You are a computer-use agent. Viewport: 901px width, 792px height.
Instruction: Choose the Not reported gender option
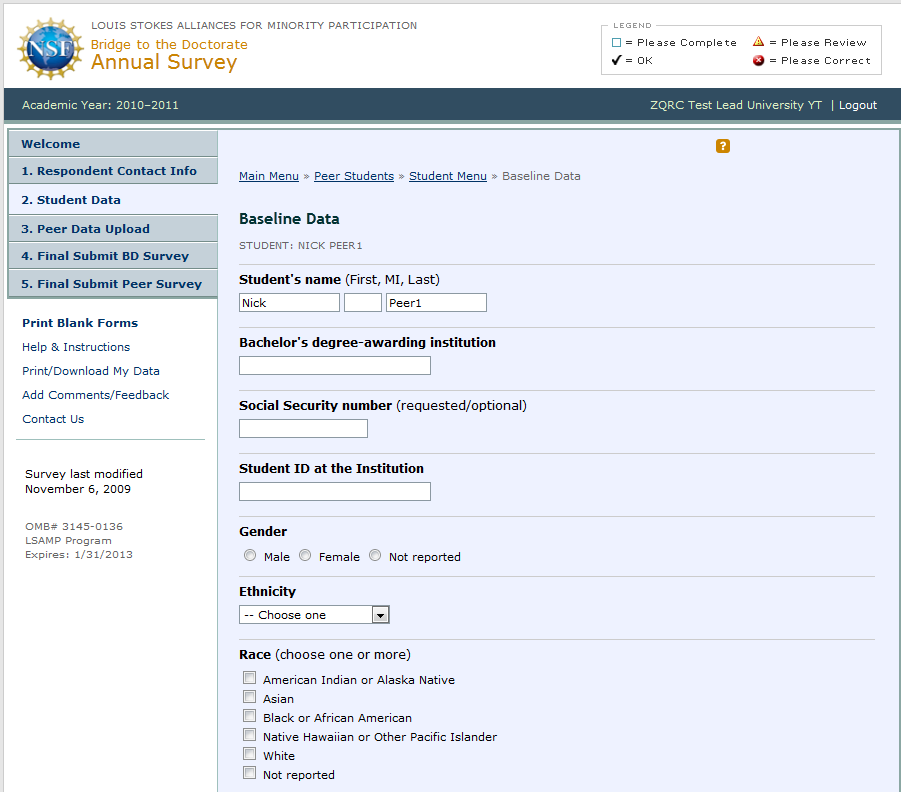pos(375,556)
